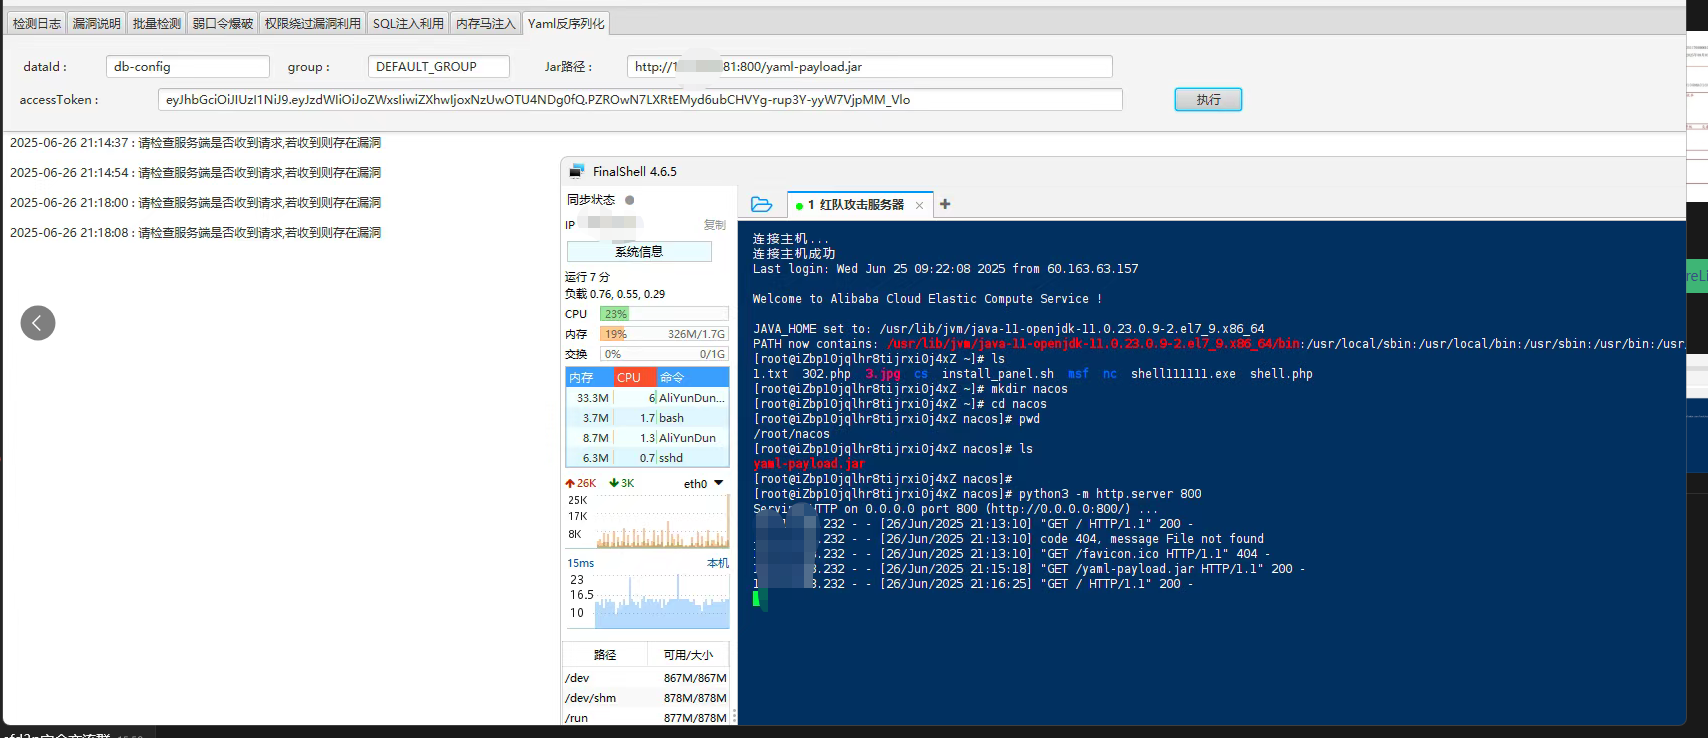This screenshot has height=738, width=1708.
Task: Open the 内存马注入 tab
Action: pyautogui.click(x=485, y=23)
